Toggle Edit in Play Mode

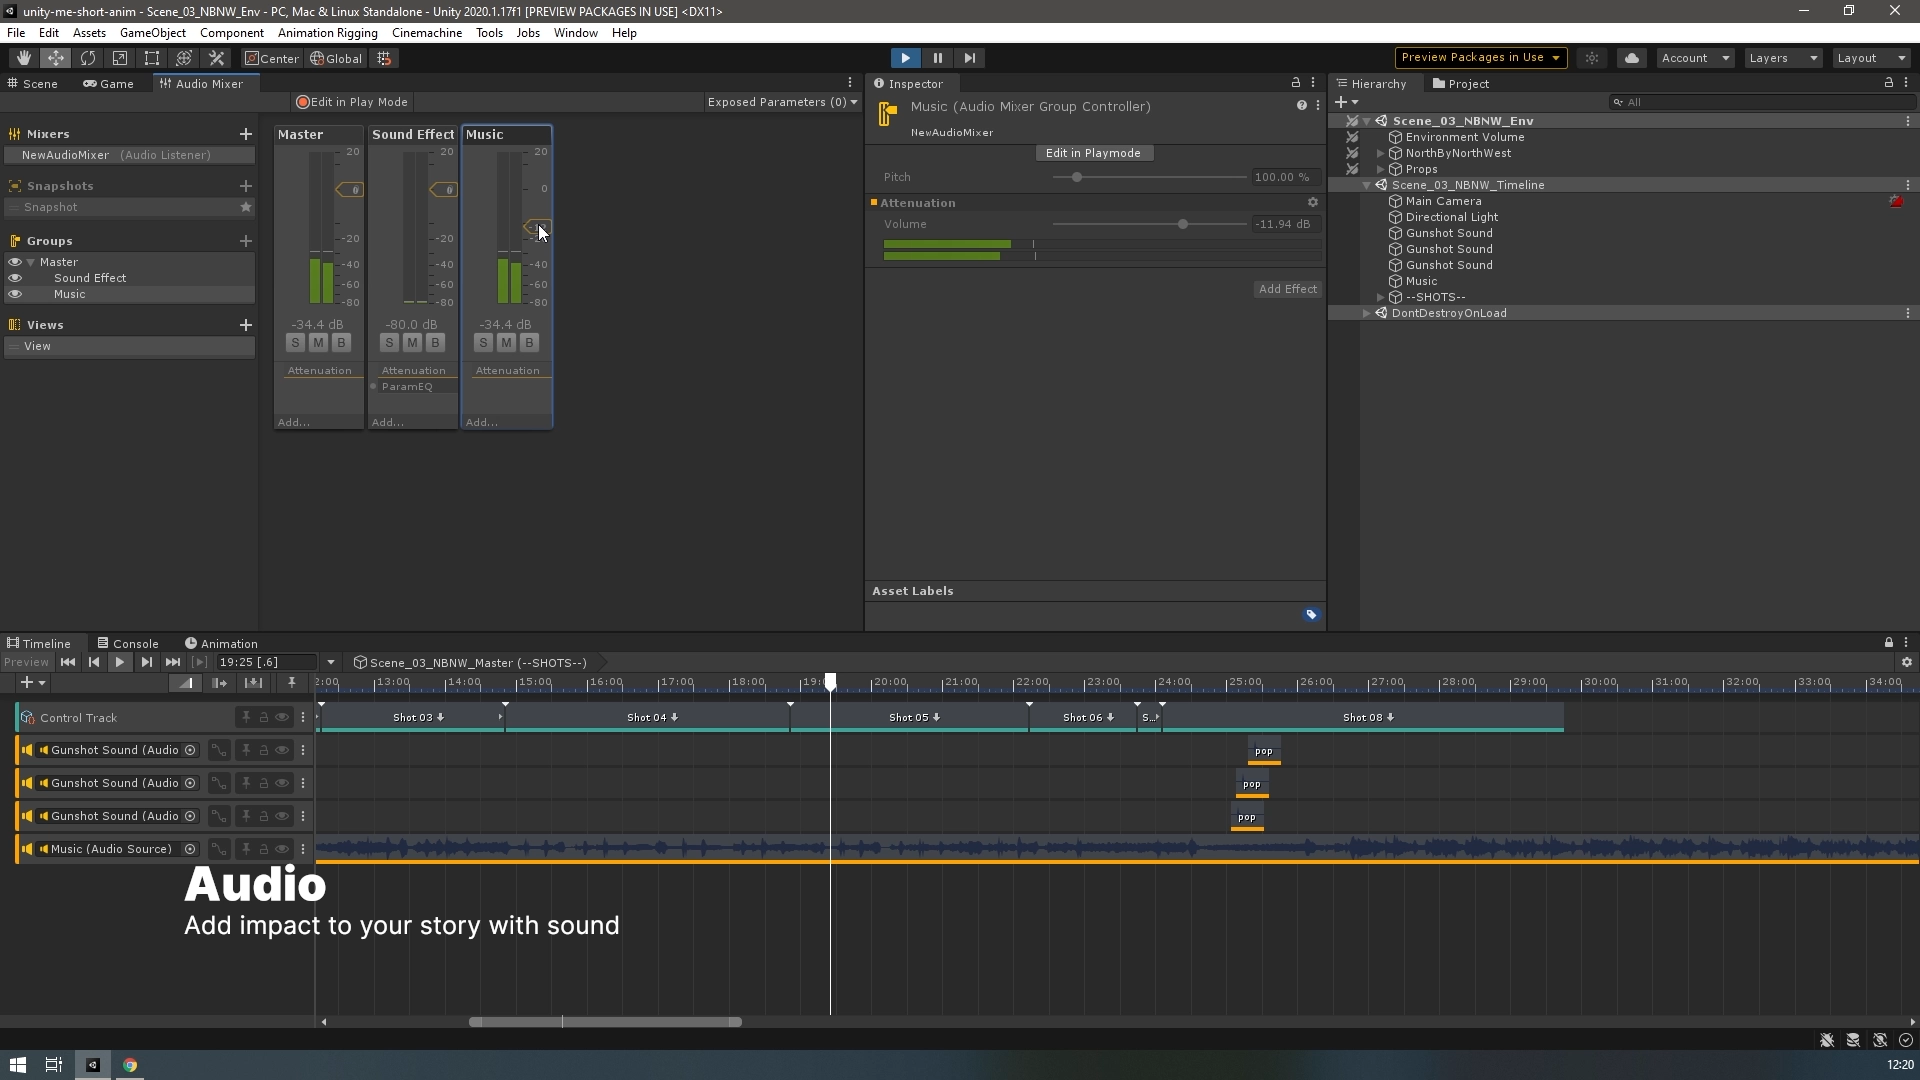[352, 102]
